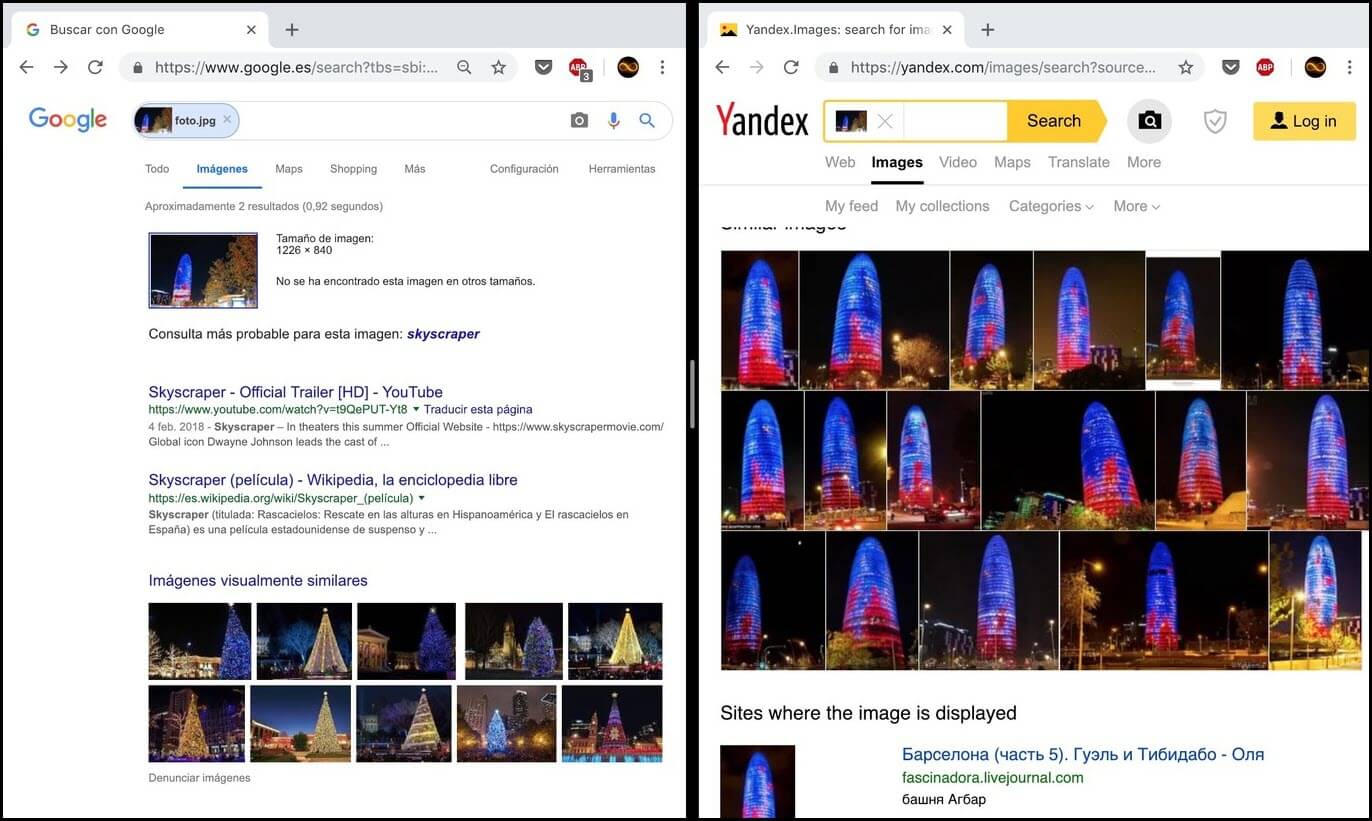The width and height of the screenshot is (1372, 821).
Task: Expand the More dropdown beside Categories
Action: tap(1137, 206)
